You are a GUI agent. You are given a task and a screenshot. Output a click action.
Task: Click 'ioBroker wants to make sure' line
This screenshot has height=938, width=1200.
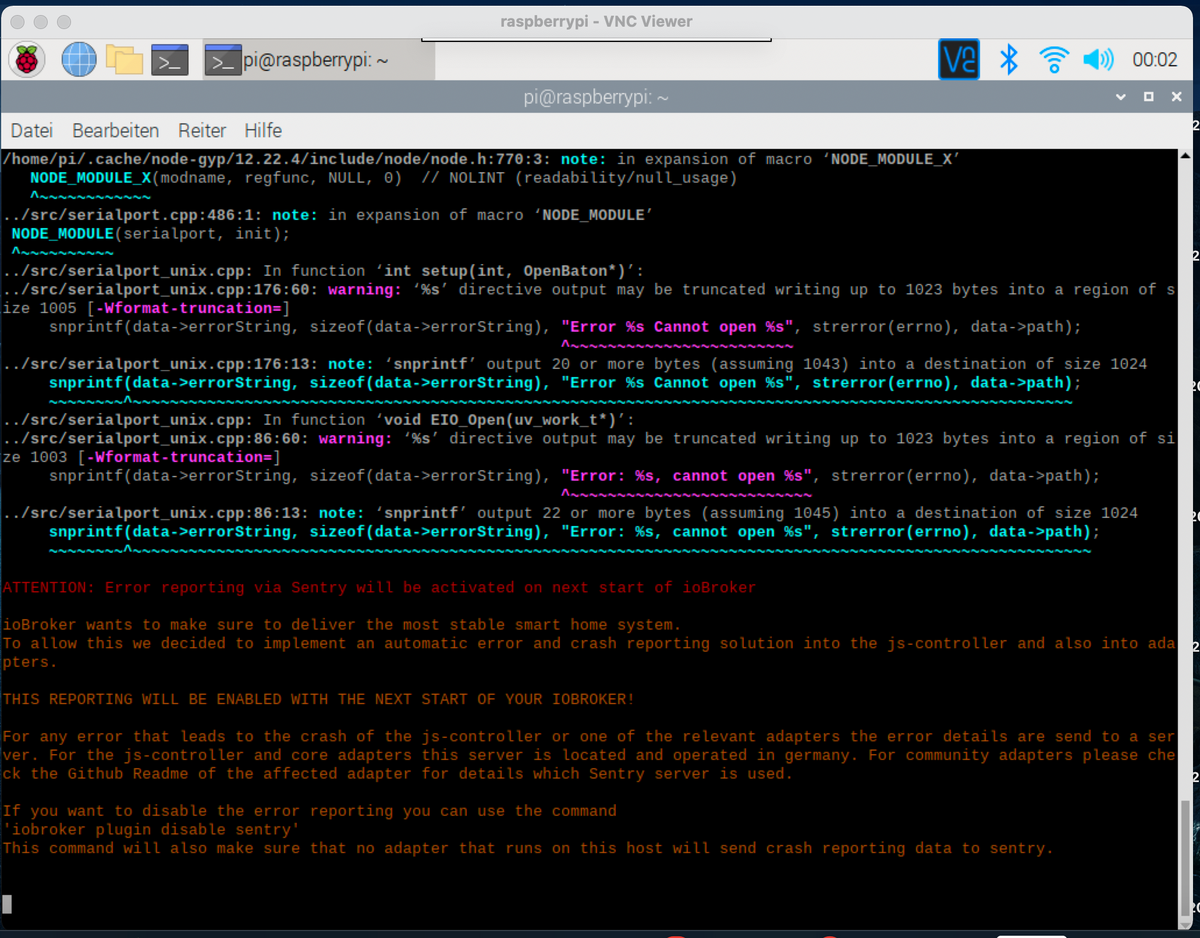pos(341,625)
